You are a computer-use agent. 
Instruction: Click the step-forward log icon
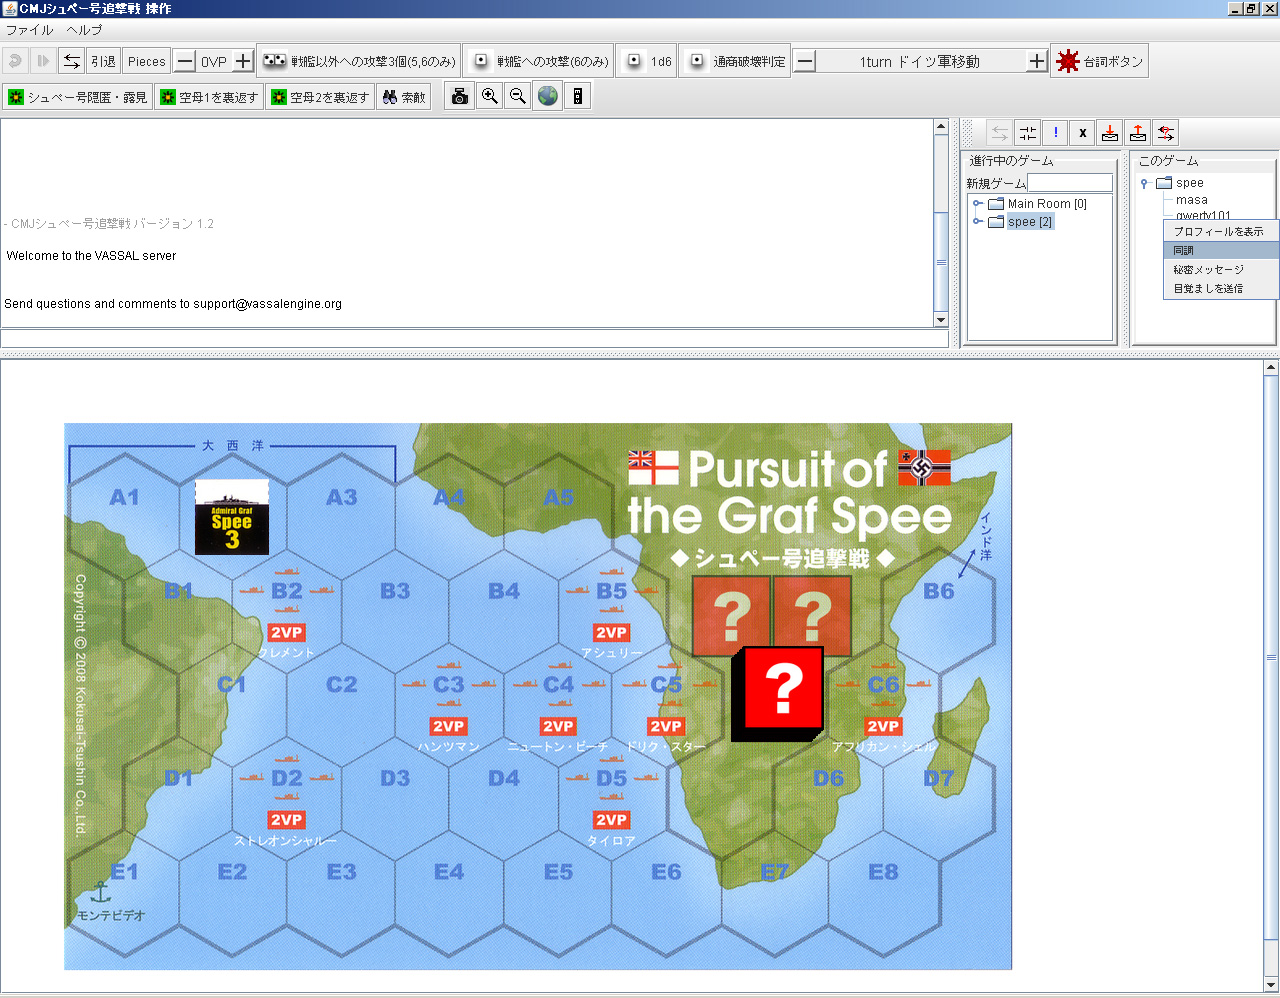point(43,61)
